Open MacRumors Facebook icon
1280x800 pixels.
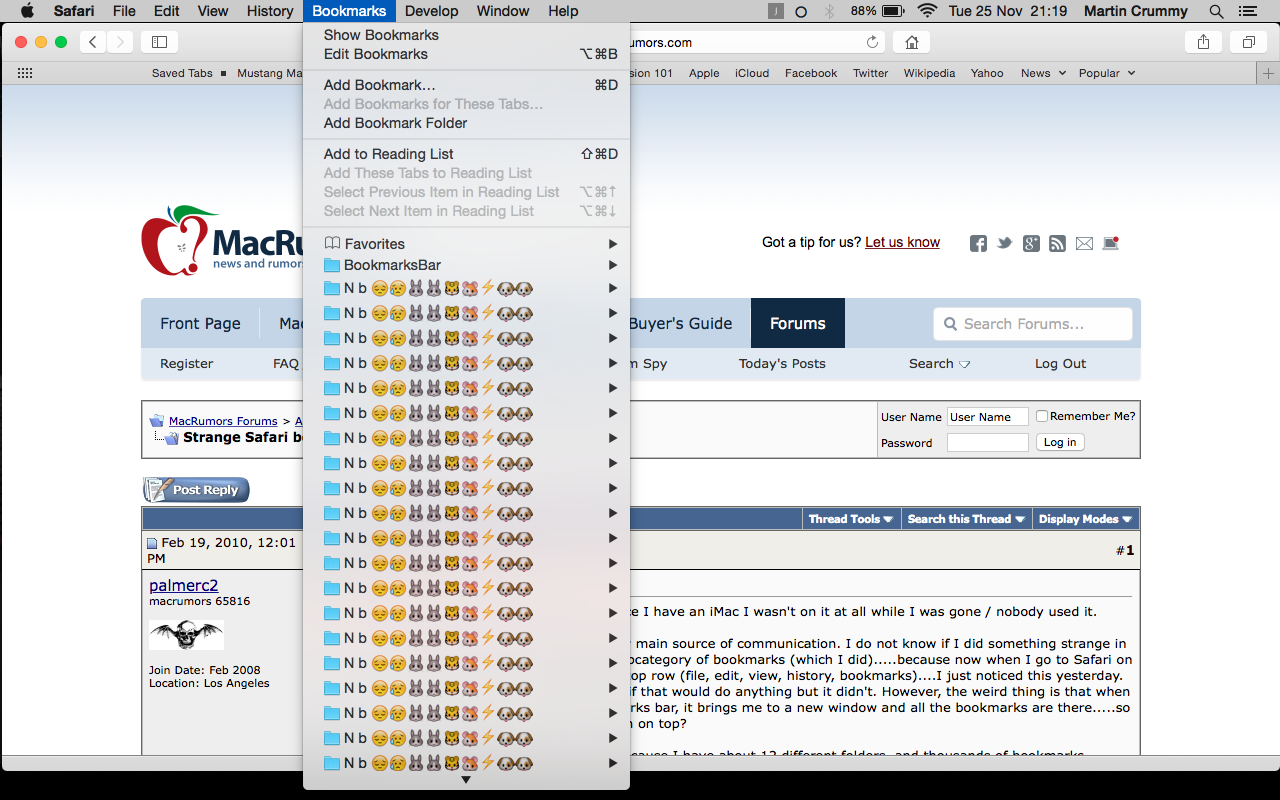979,243
